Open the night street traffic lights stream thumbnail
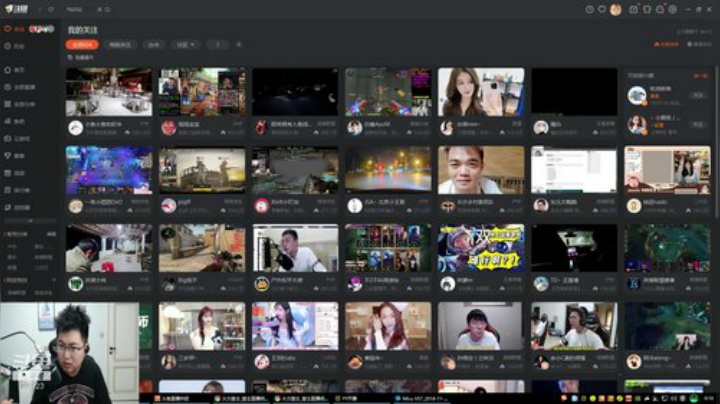This screenshot has width=720, height=404. pyautogui.click(x=388, y=170)
